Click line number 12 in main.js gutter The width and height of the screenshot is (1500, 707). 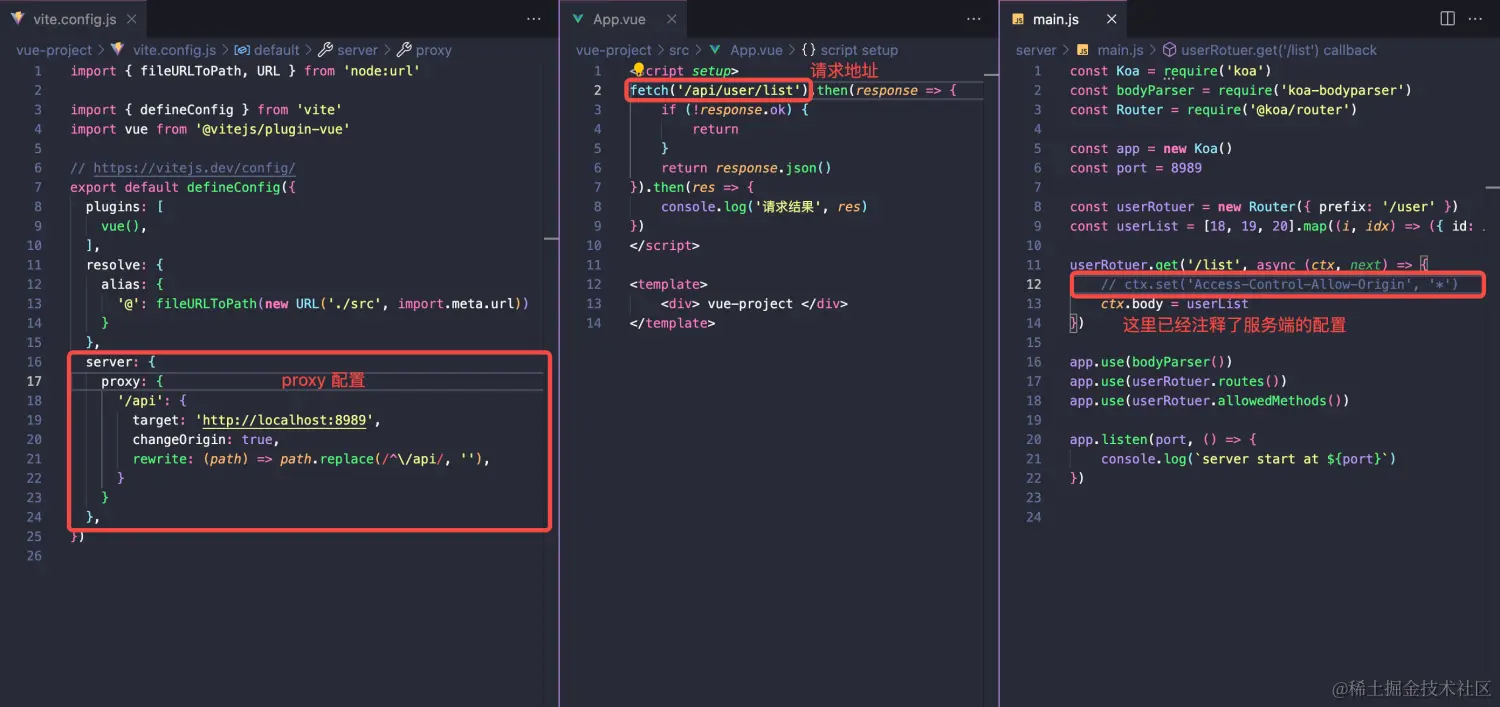[x=1034, y=284]
